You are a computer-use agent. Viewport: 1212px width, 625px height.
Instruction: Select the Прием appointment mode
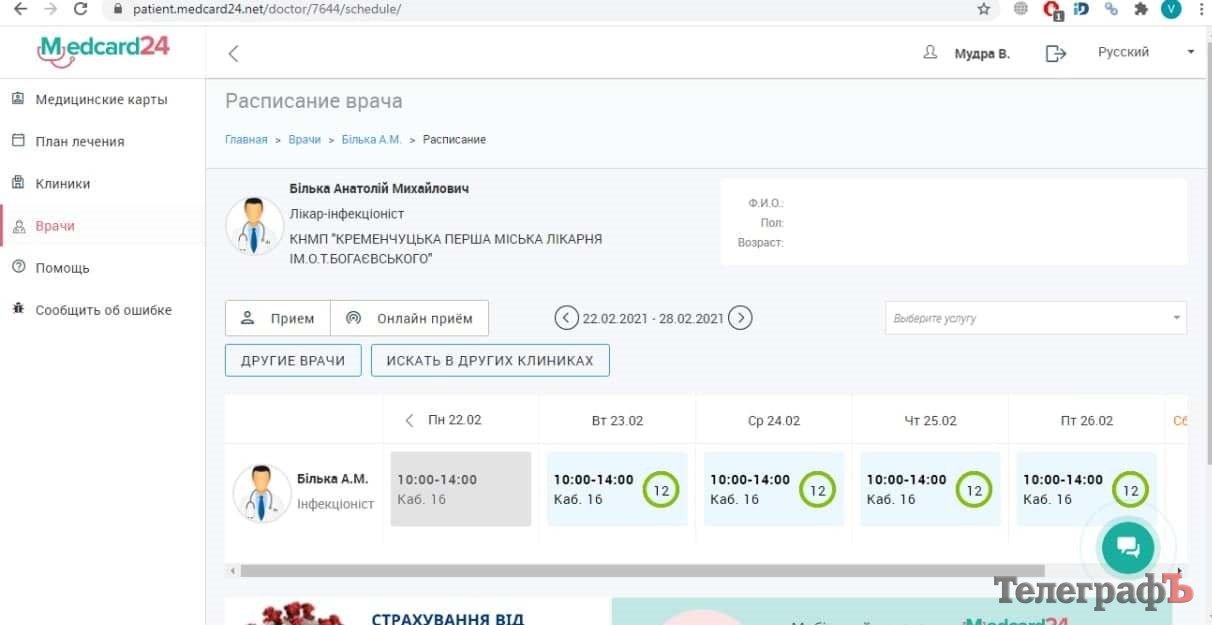(278, 319)
